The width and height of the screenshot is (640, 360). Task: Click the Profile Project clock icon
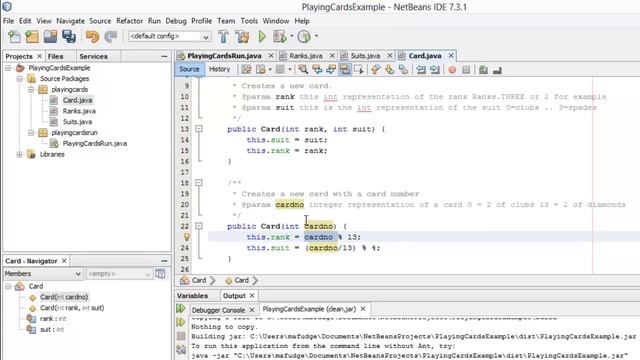pos(304,37)
